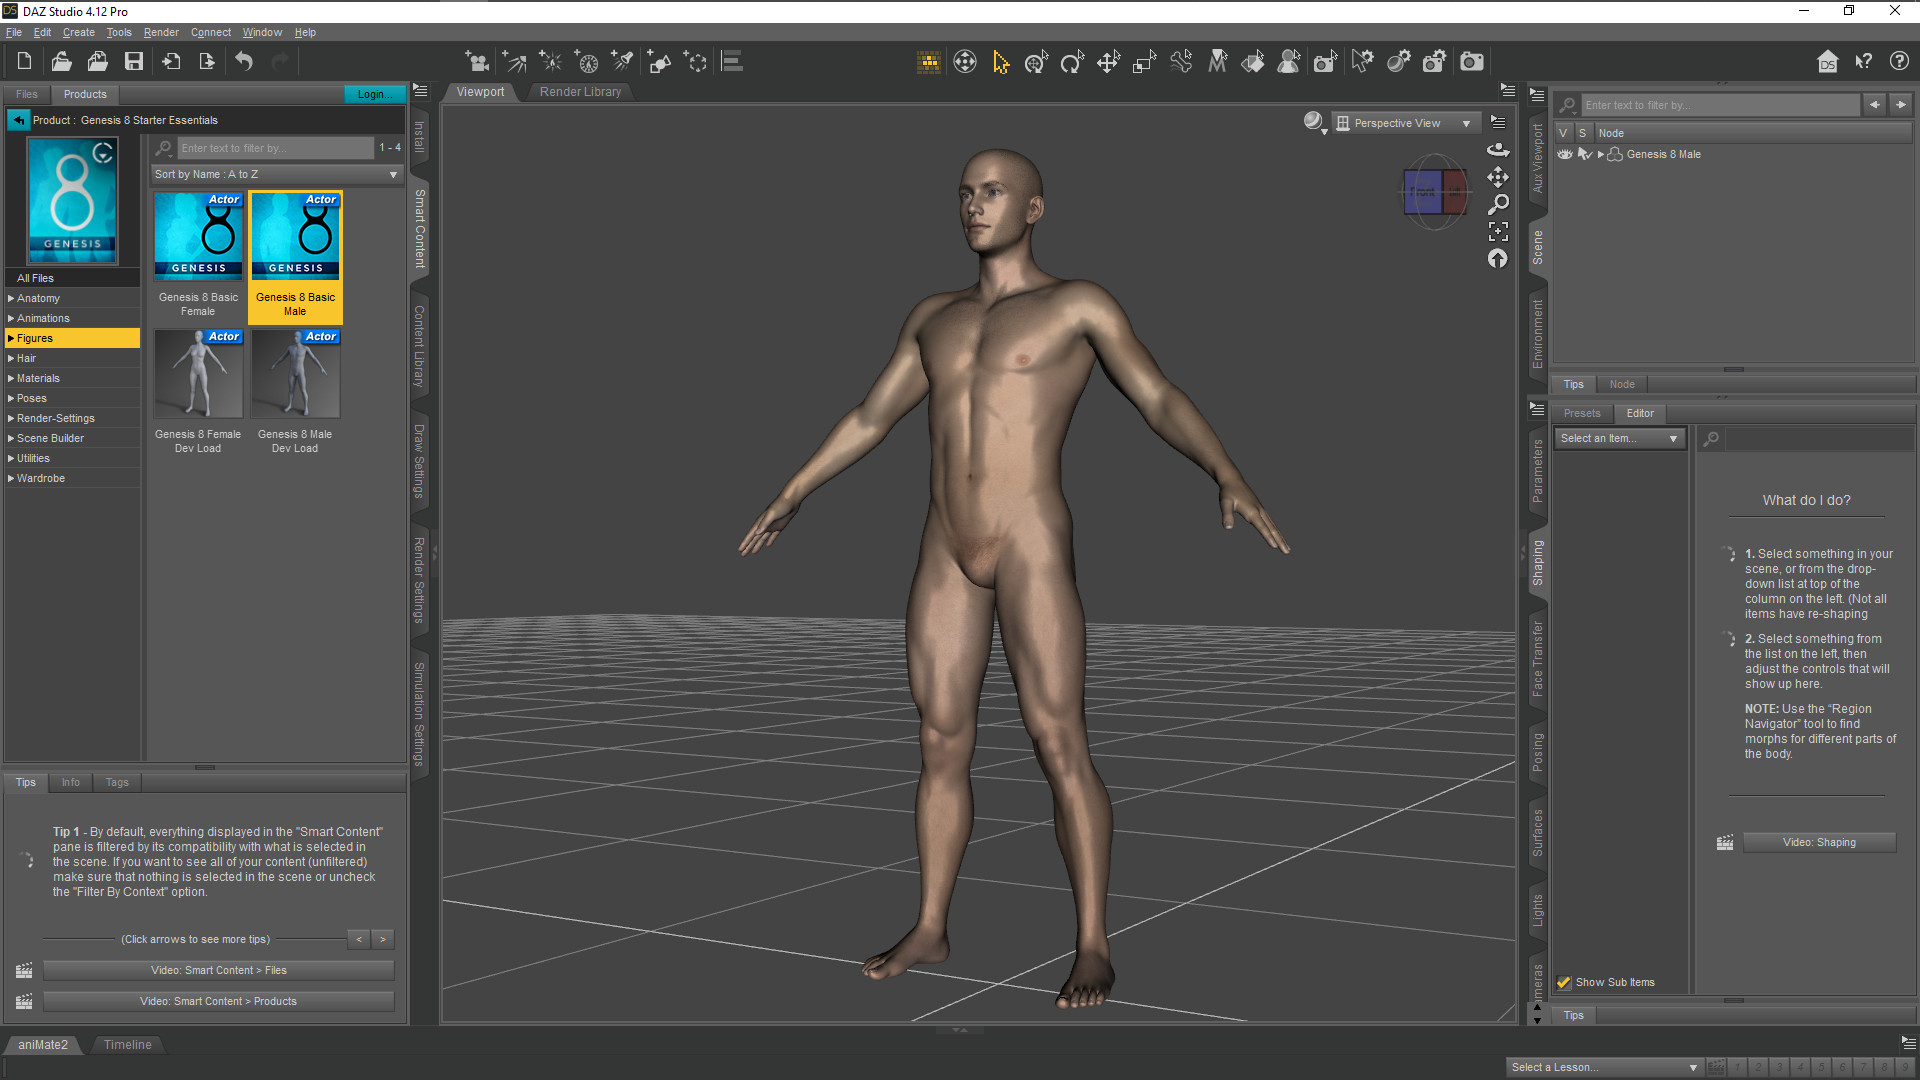1920x1080 pixels.
Task: Click the Login button
Action: 374,94
